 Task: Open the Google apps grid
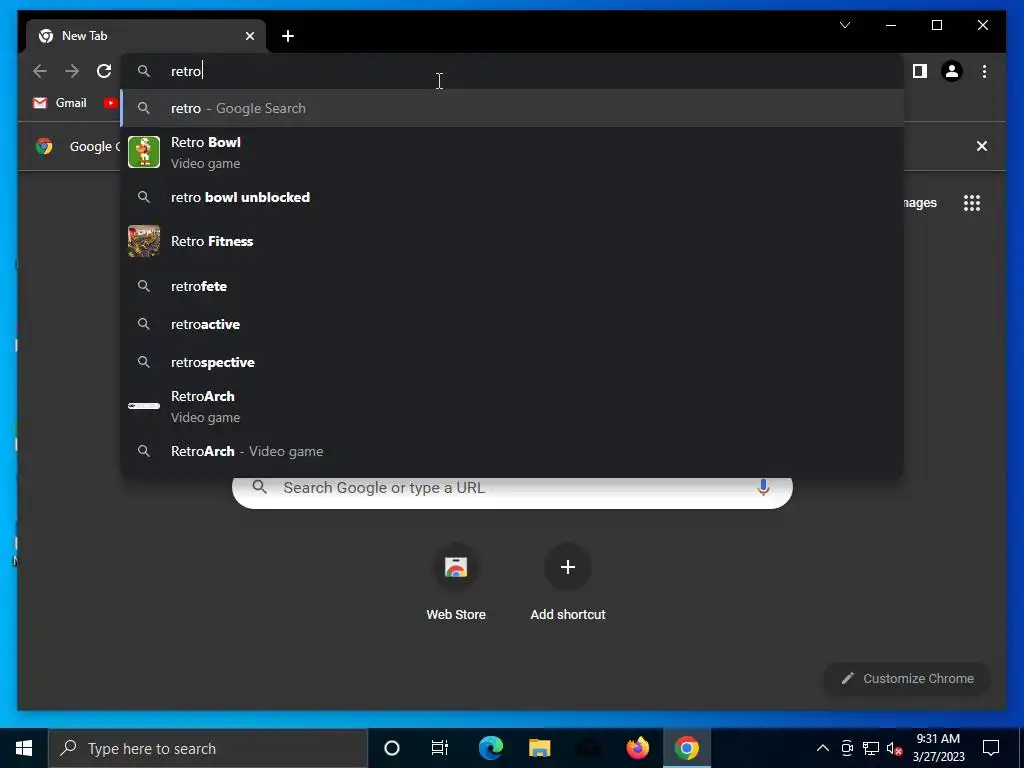972,203
